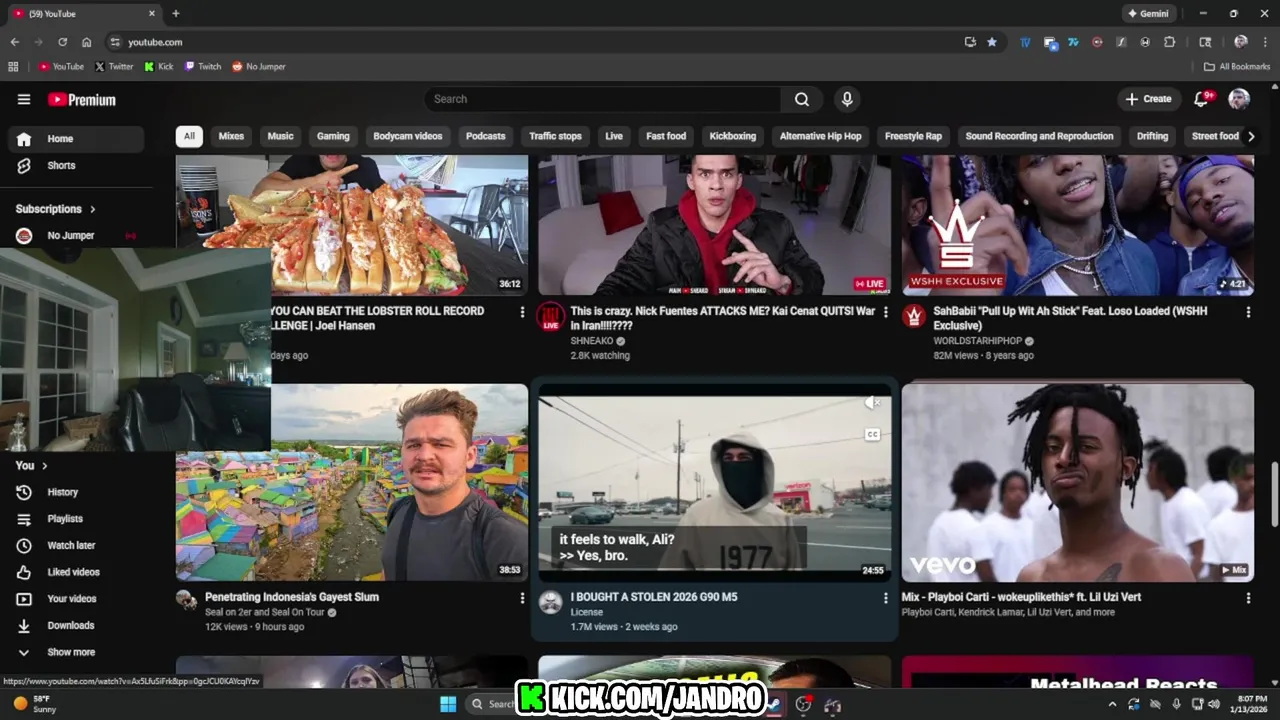Select the Live filter chip
The image size is (1280, 720).
tap(614, 136)
